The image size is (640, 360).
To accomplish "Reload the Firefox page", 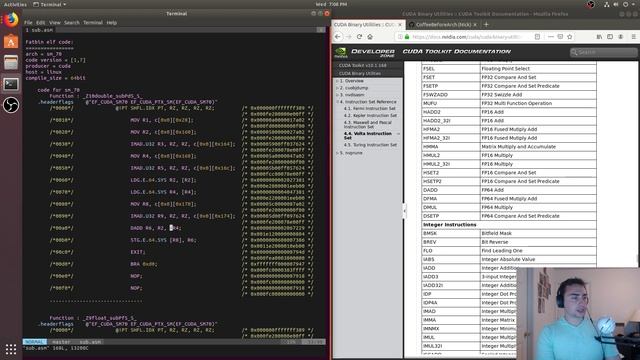I will point(359,37).
